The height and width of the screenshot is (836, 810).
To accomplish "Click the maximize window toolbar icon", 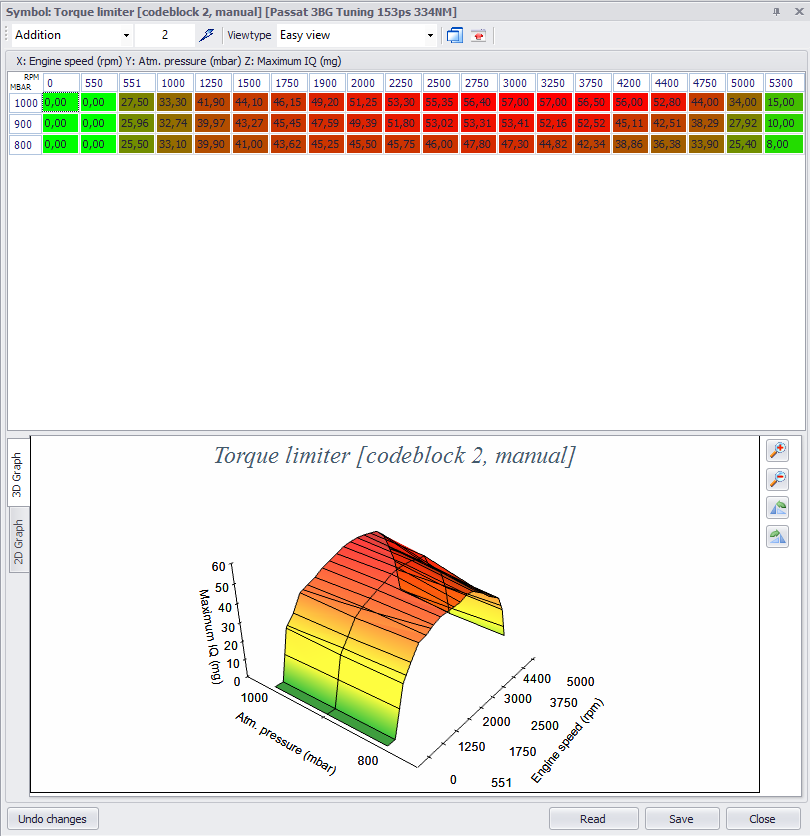I will [454, 35].
